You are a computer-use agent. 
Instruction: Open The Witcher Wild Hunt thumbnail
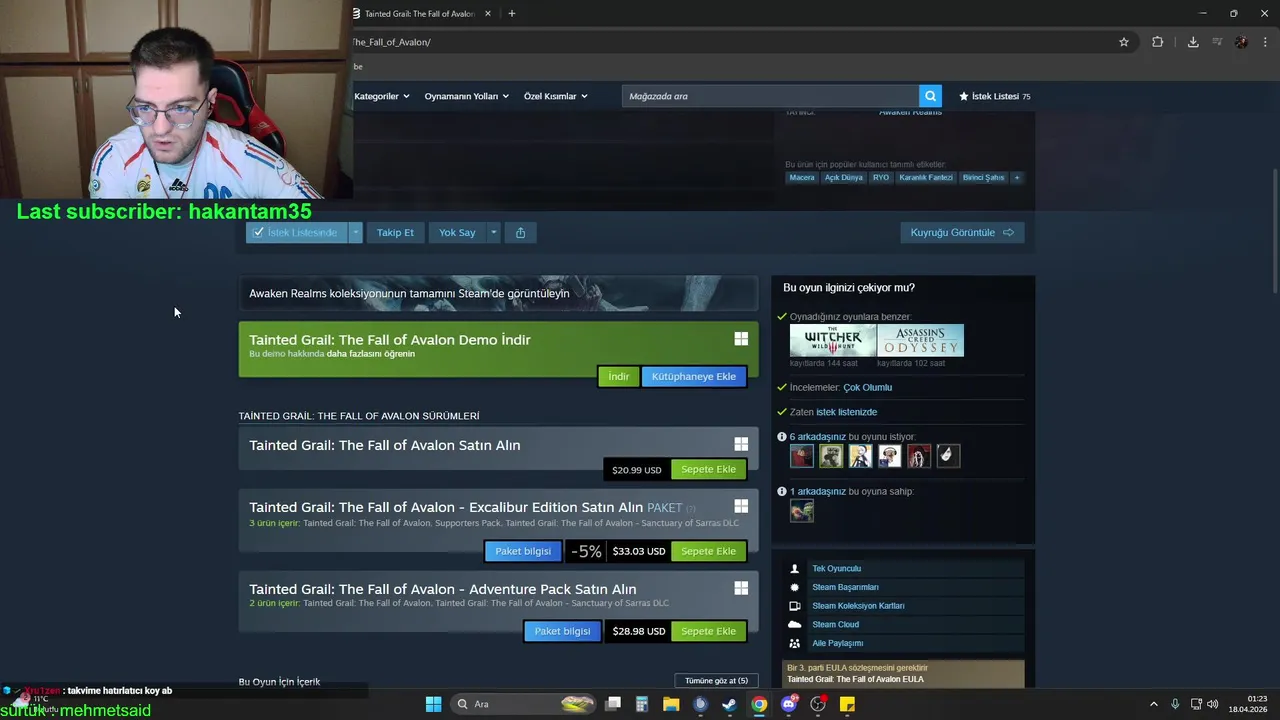coord(832,340)
